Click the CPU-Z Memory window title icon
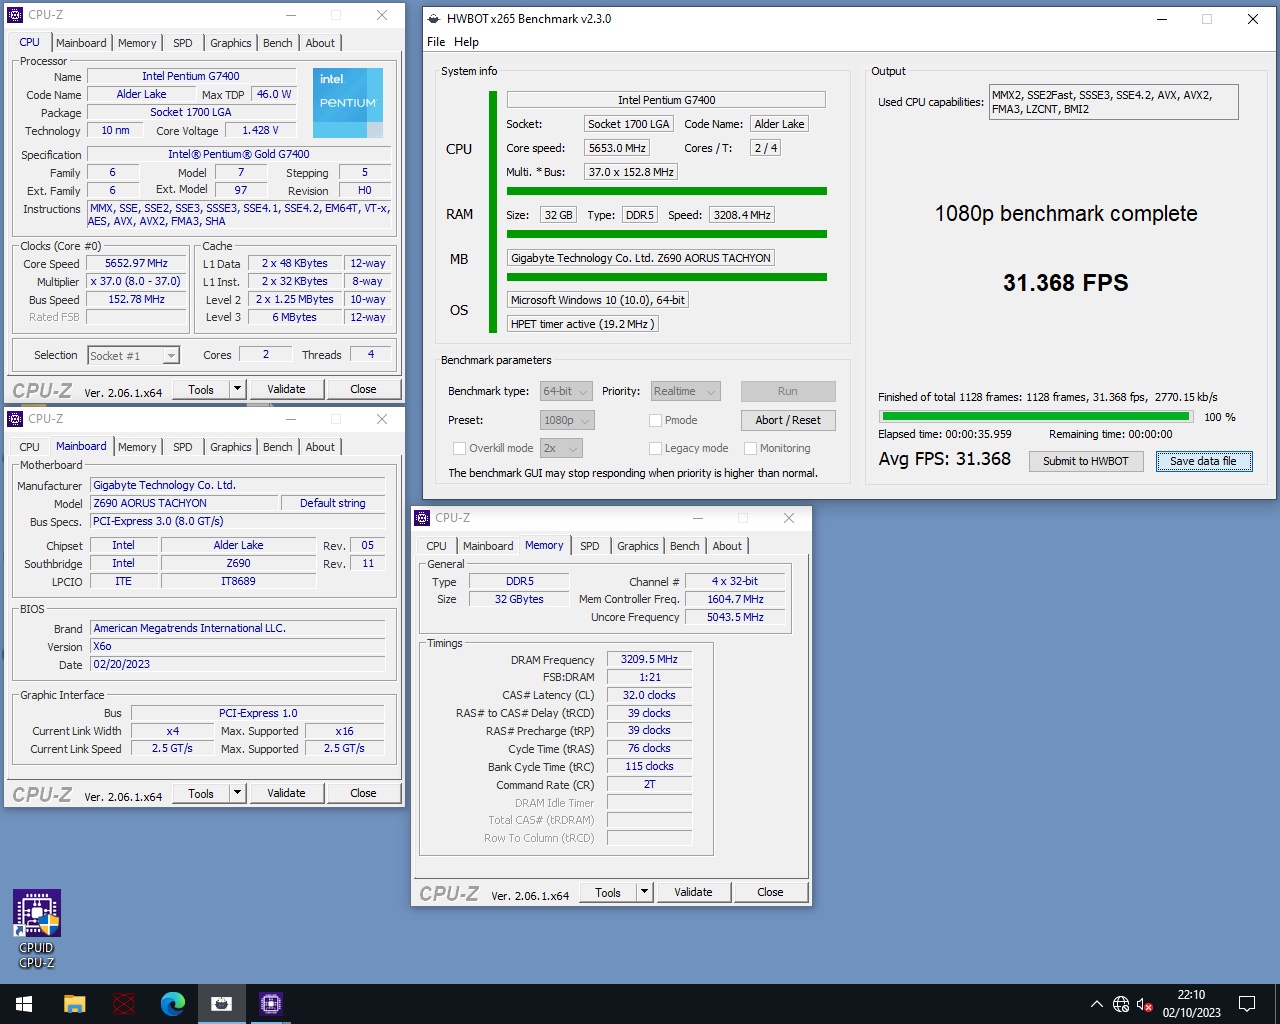Screen dimensions: 1280x1024 (422, 518)
